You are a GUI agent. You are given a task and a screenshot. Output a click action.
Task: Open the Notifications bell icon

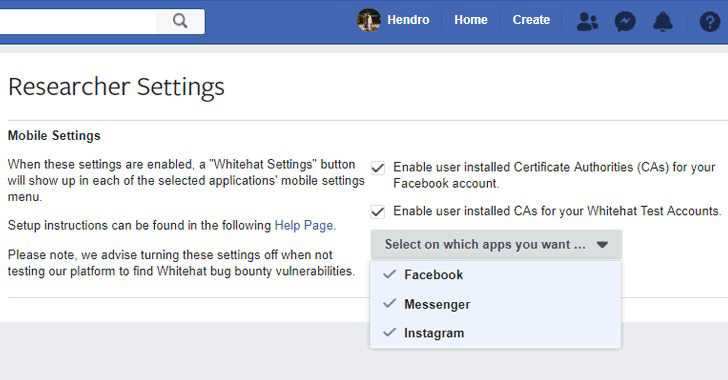(x=663, y=21)
